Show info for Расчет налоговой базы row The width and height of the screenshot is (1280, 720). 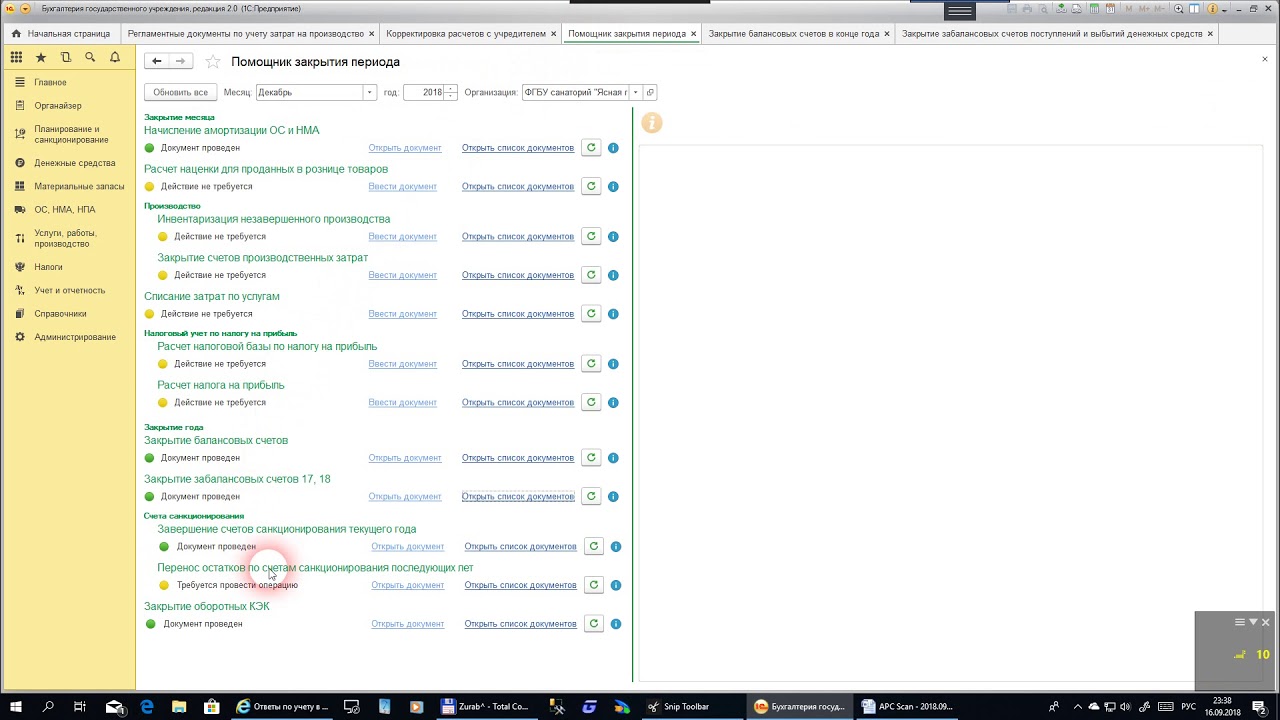[613, 364]
